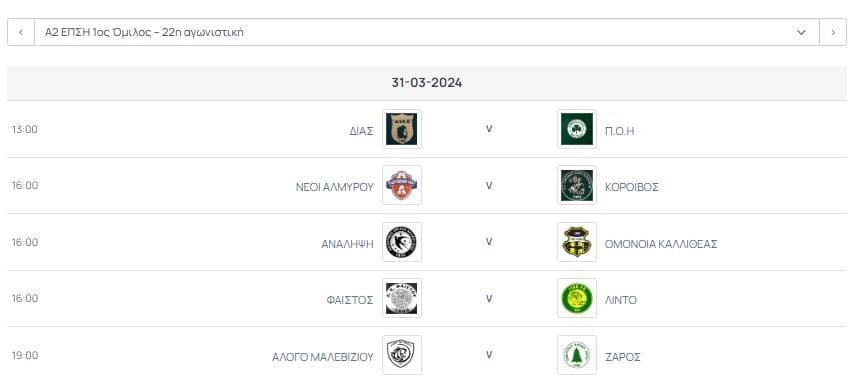Select the ΦΑΙΣΤΟΣ team logo
The height and width of the screenshot is (392, 855).
pos(402,298)
